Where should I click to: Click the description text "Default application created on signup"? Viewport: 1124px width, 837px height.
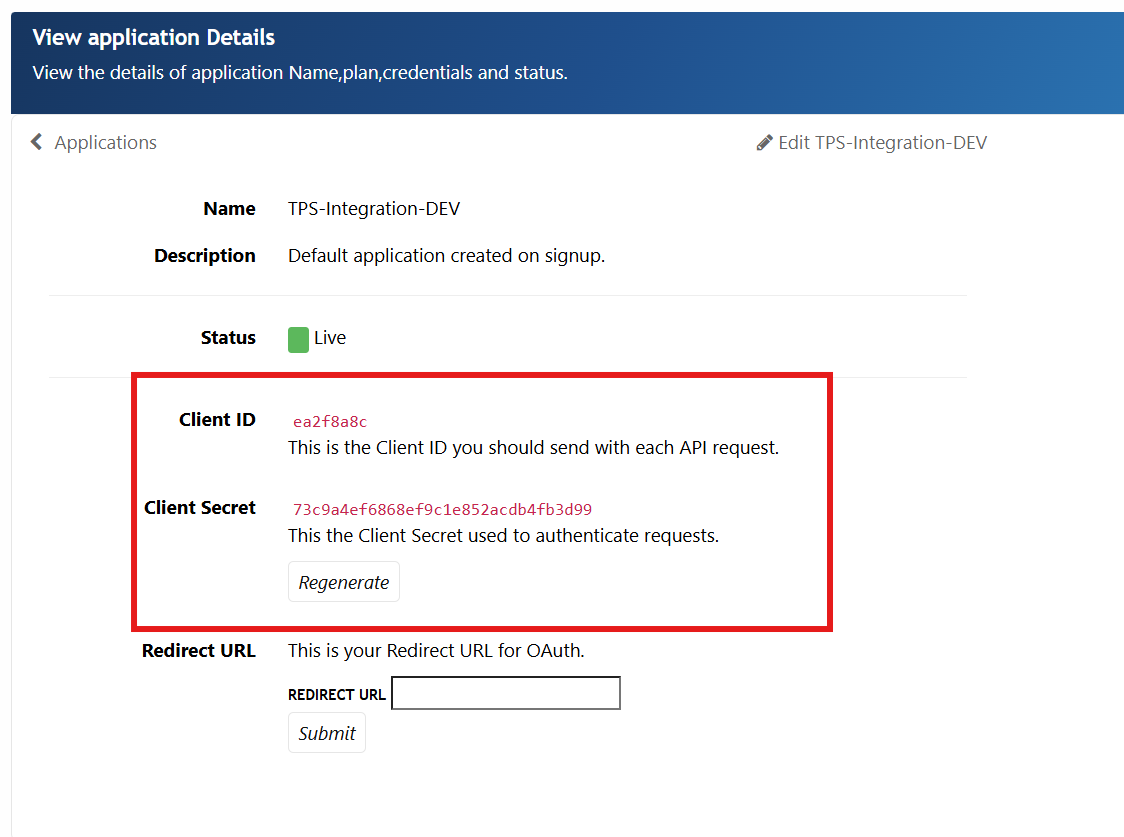(x=446, y=256)
